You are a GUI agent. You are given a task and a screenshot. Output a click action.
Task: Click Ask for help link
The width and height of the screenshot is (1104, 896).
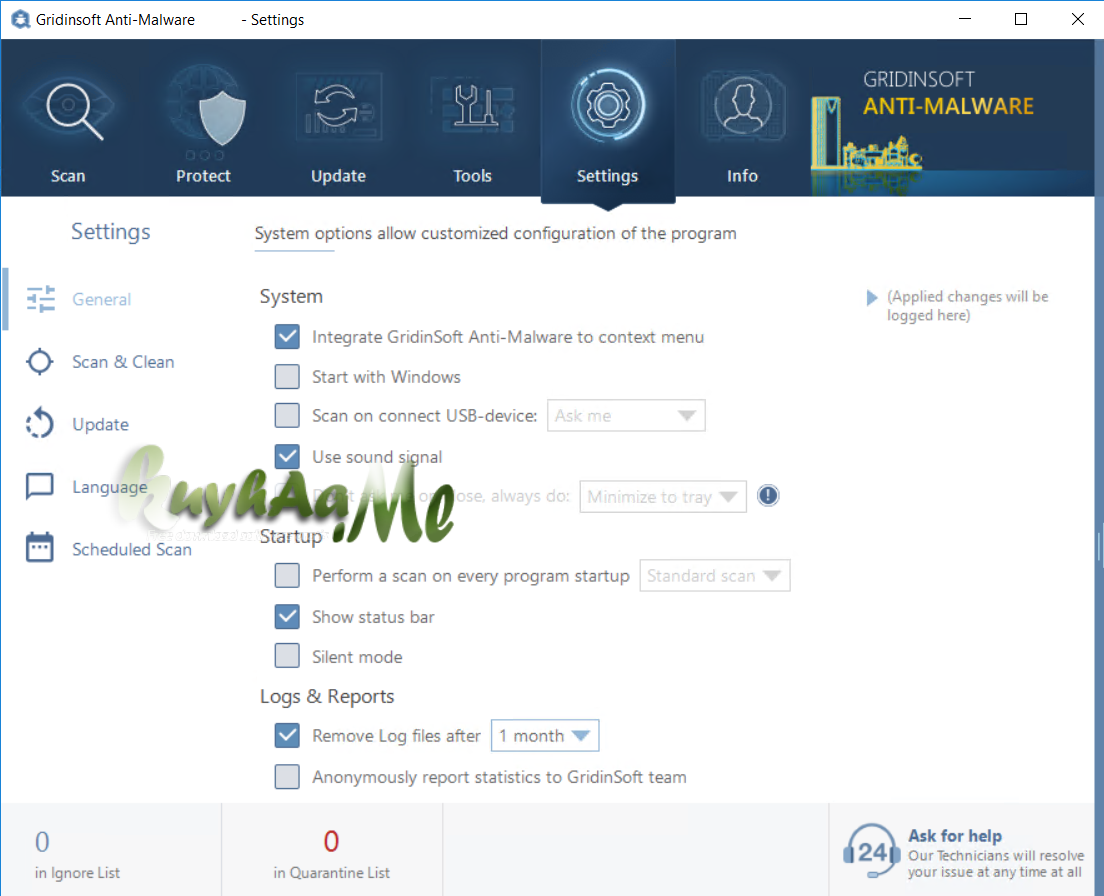pos(955,835)
